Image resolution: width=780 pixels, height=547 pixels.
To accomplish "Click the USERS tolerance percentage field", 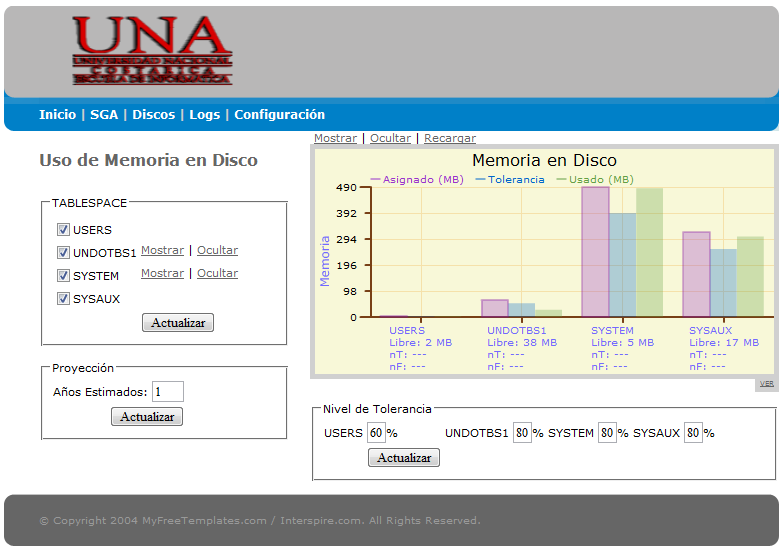I will click(x=376, y=433).
